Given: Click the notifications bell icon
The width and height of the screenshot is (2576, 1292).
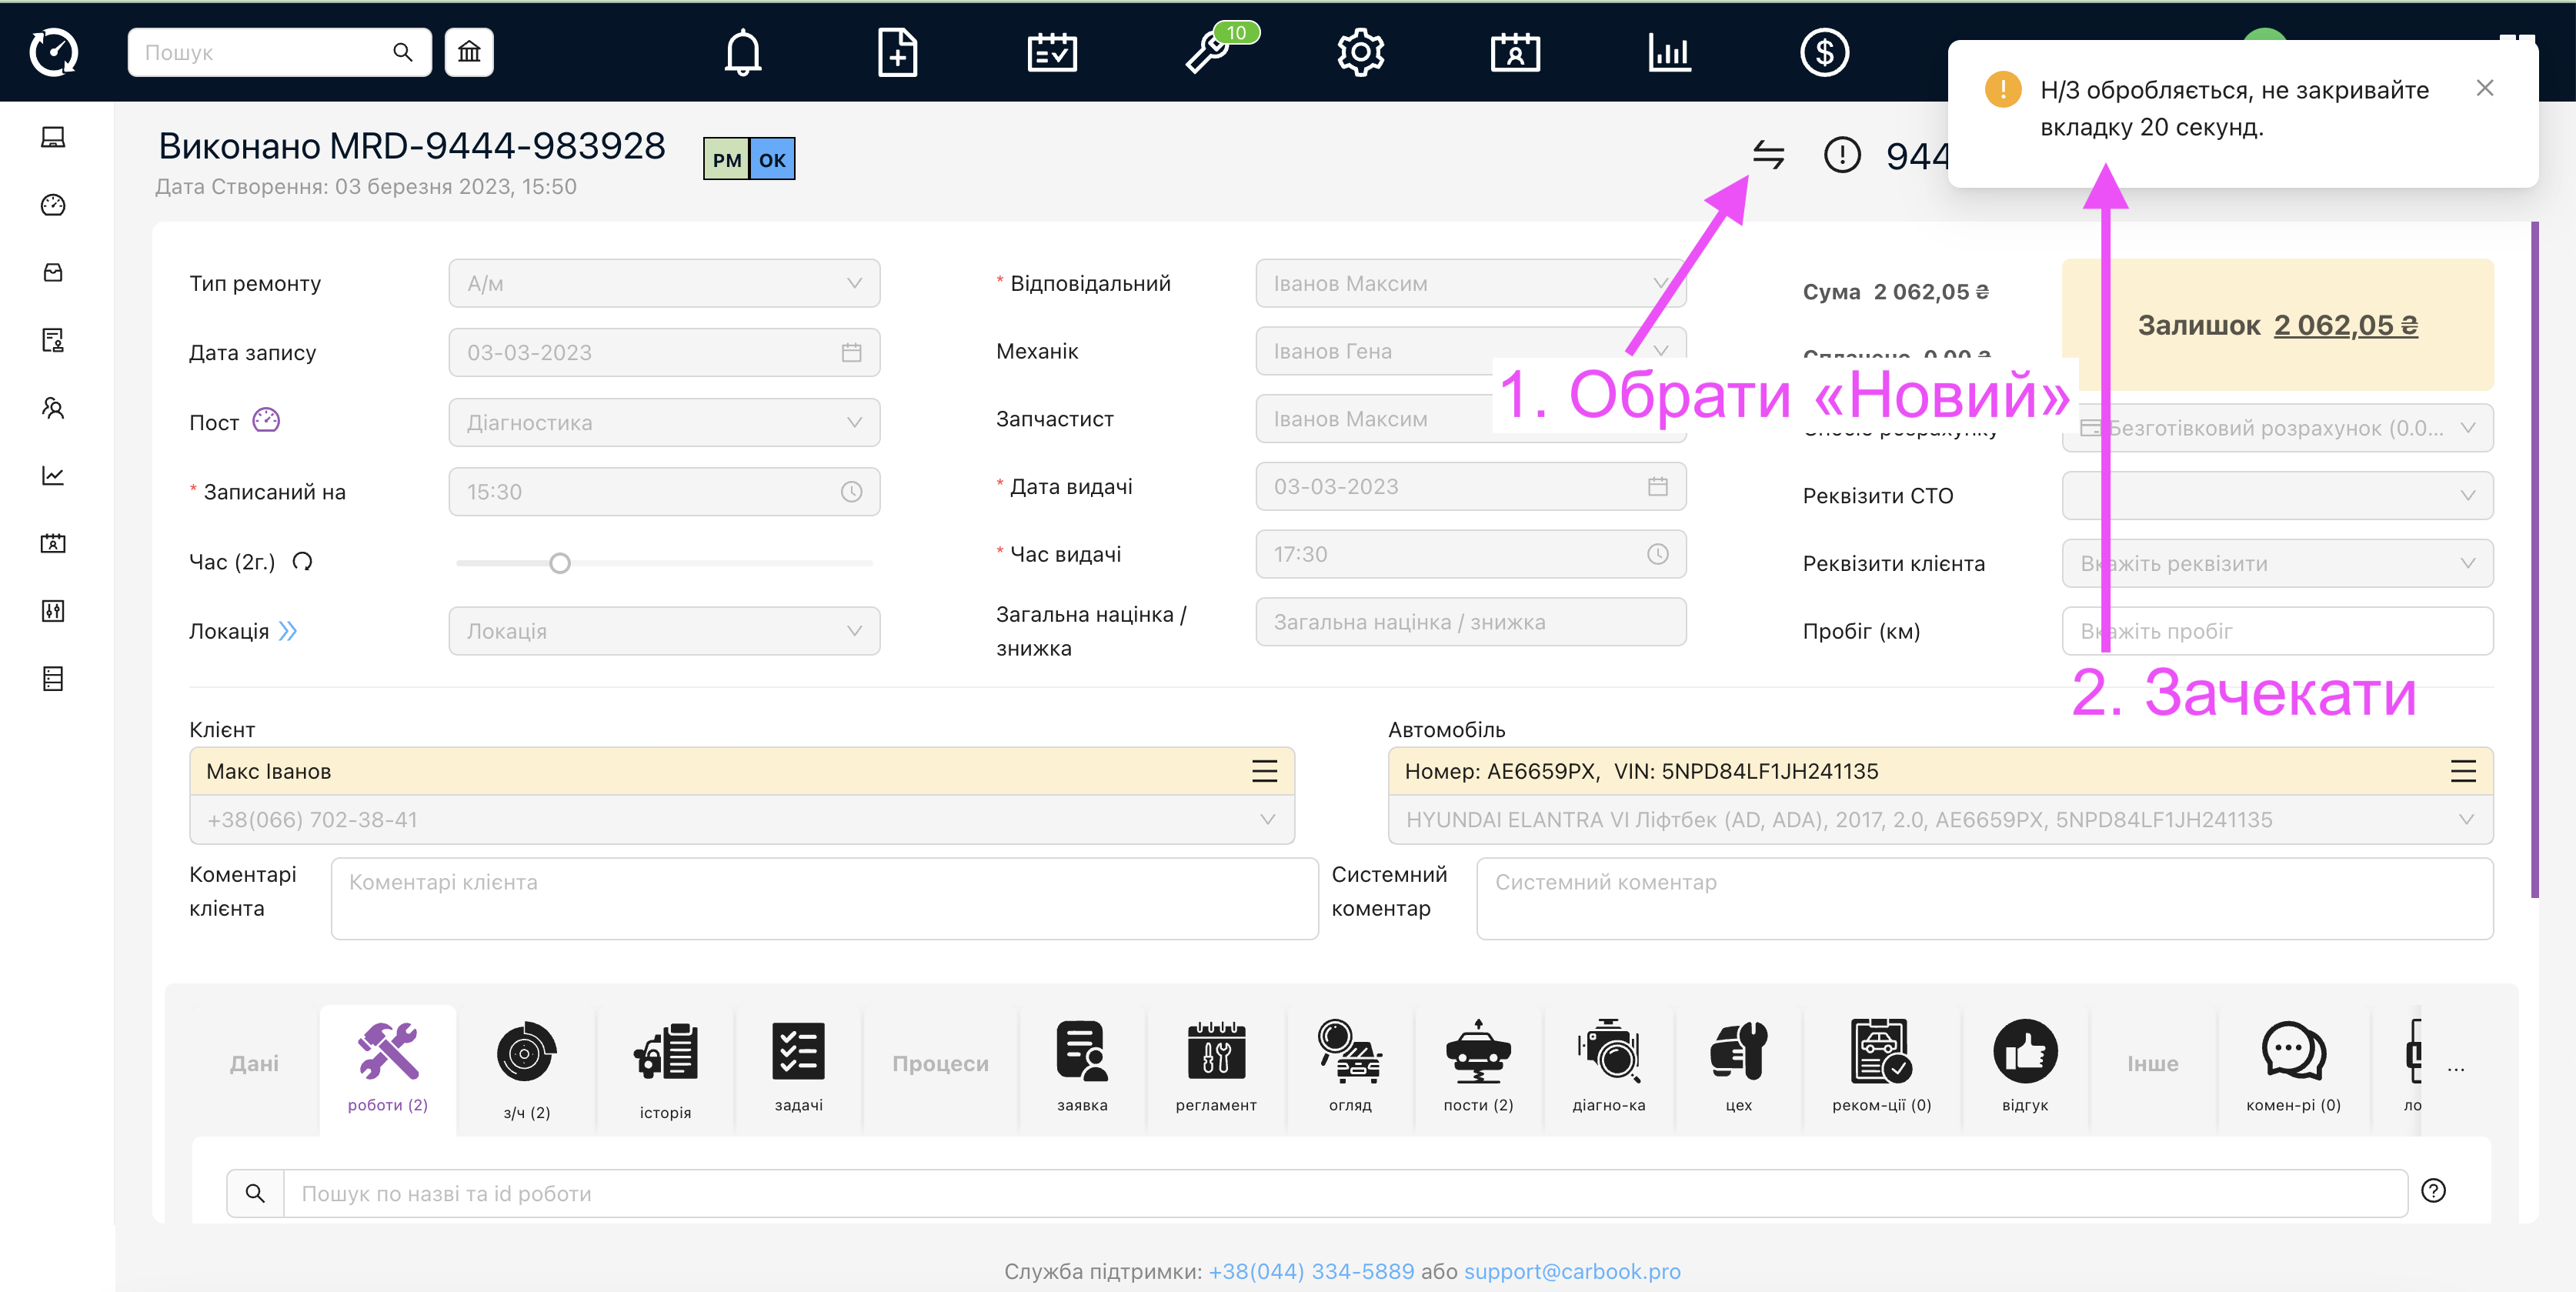Looking at the screenshot, I should coord(742,52).
